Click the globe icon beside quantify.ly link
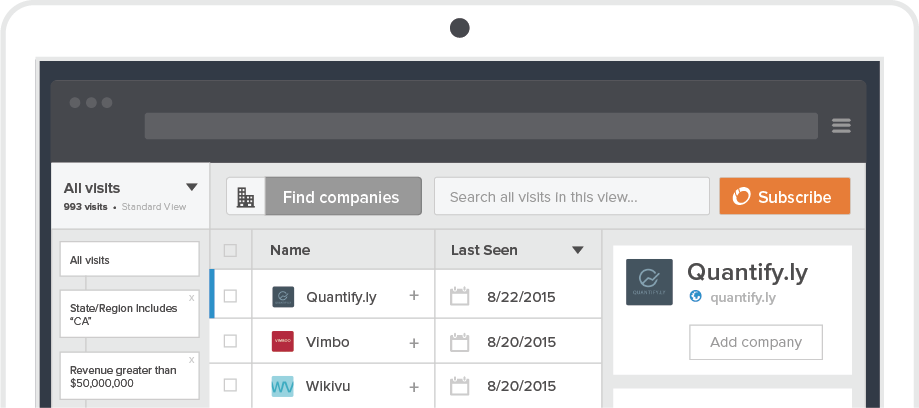919x408 pixels. [696, 297]
